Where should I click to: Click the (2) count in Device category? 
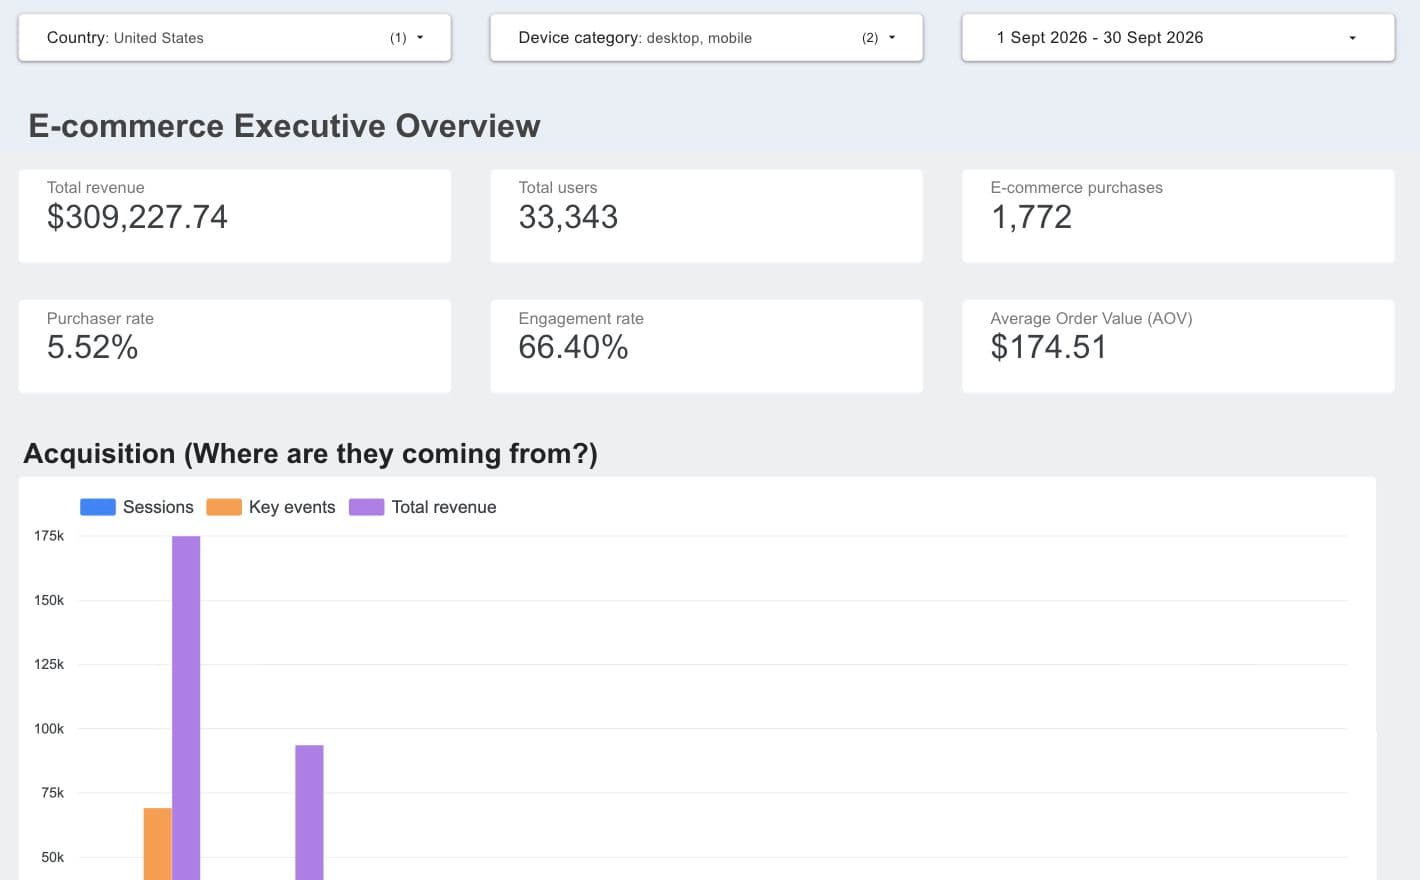(x=870, y=38)
